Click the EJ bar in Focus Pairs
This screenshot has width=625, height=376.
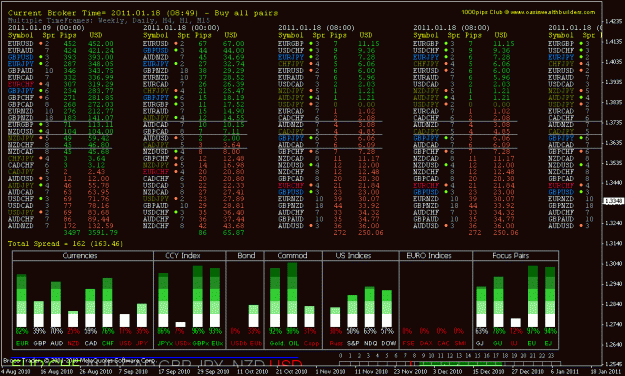pyautogui.click(x=550, y=297)
